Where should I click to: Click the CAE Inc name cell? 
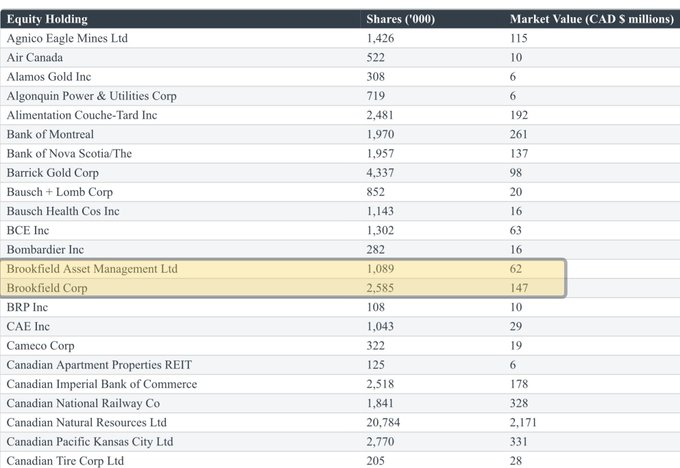click(x=28, y=326)
